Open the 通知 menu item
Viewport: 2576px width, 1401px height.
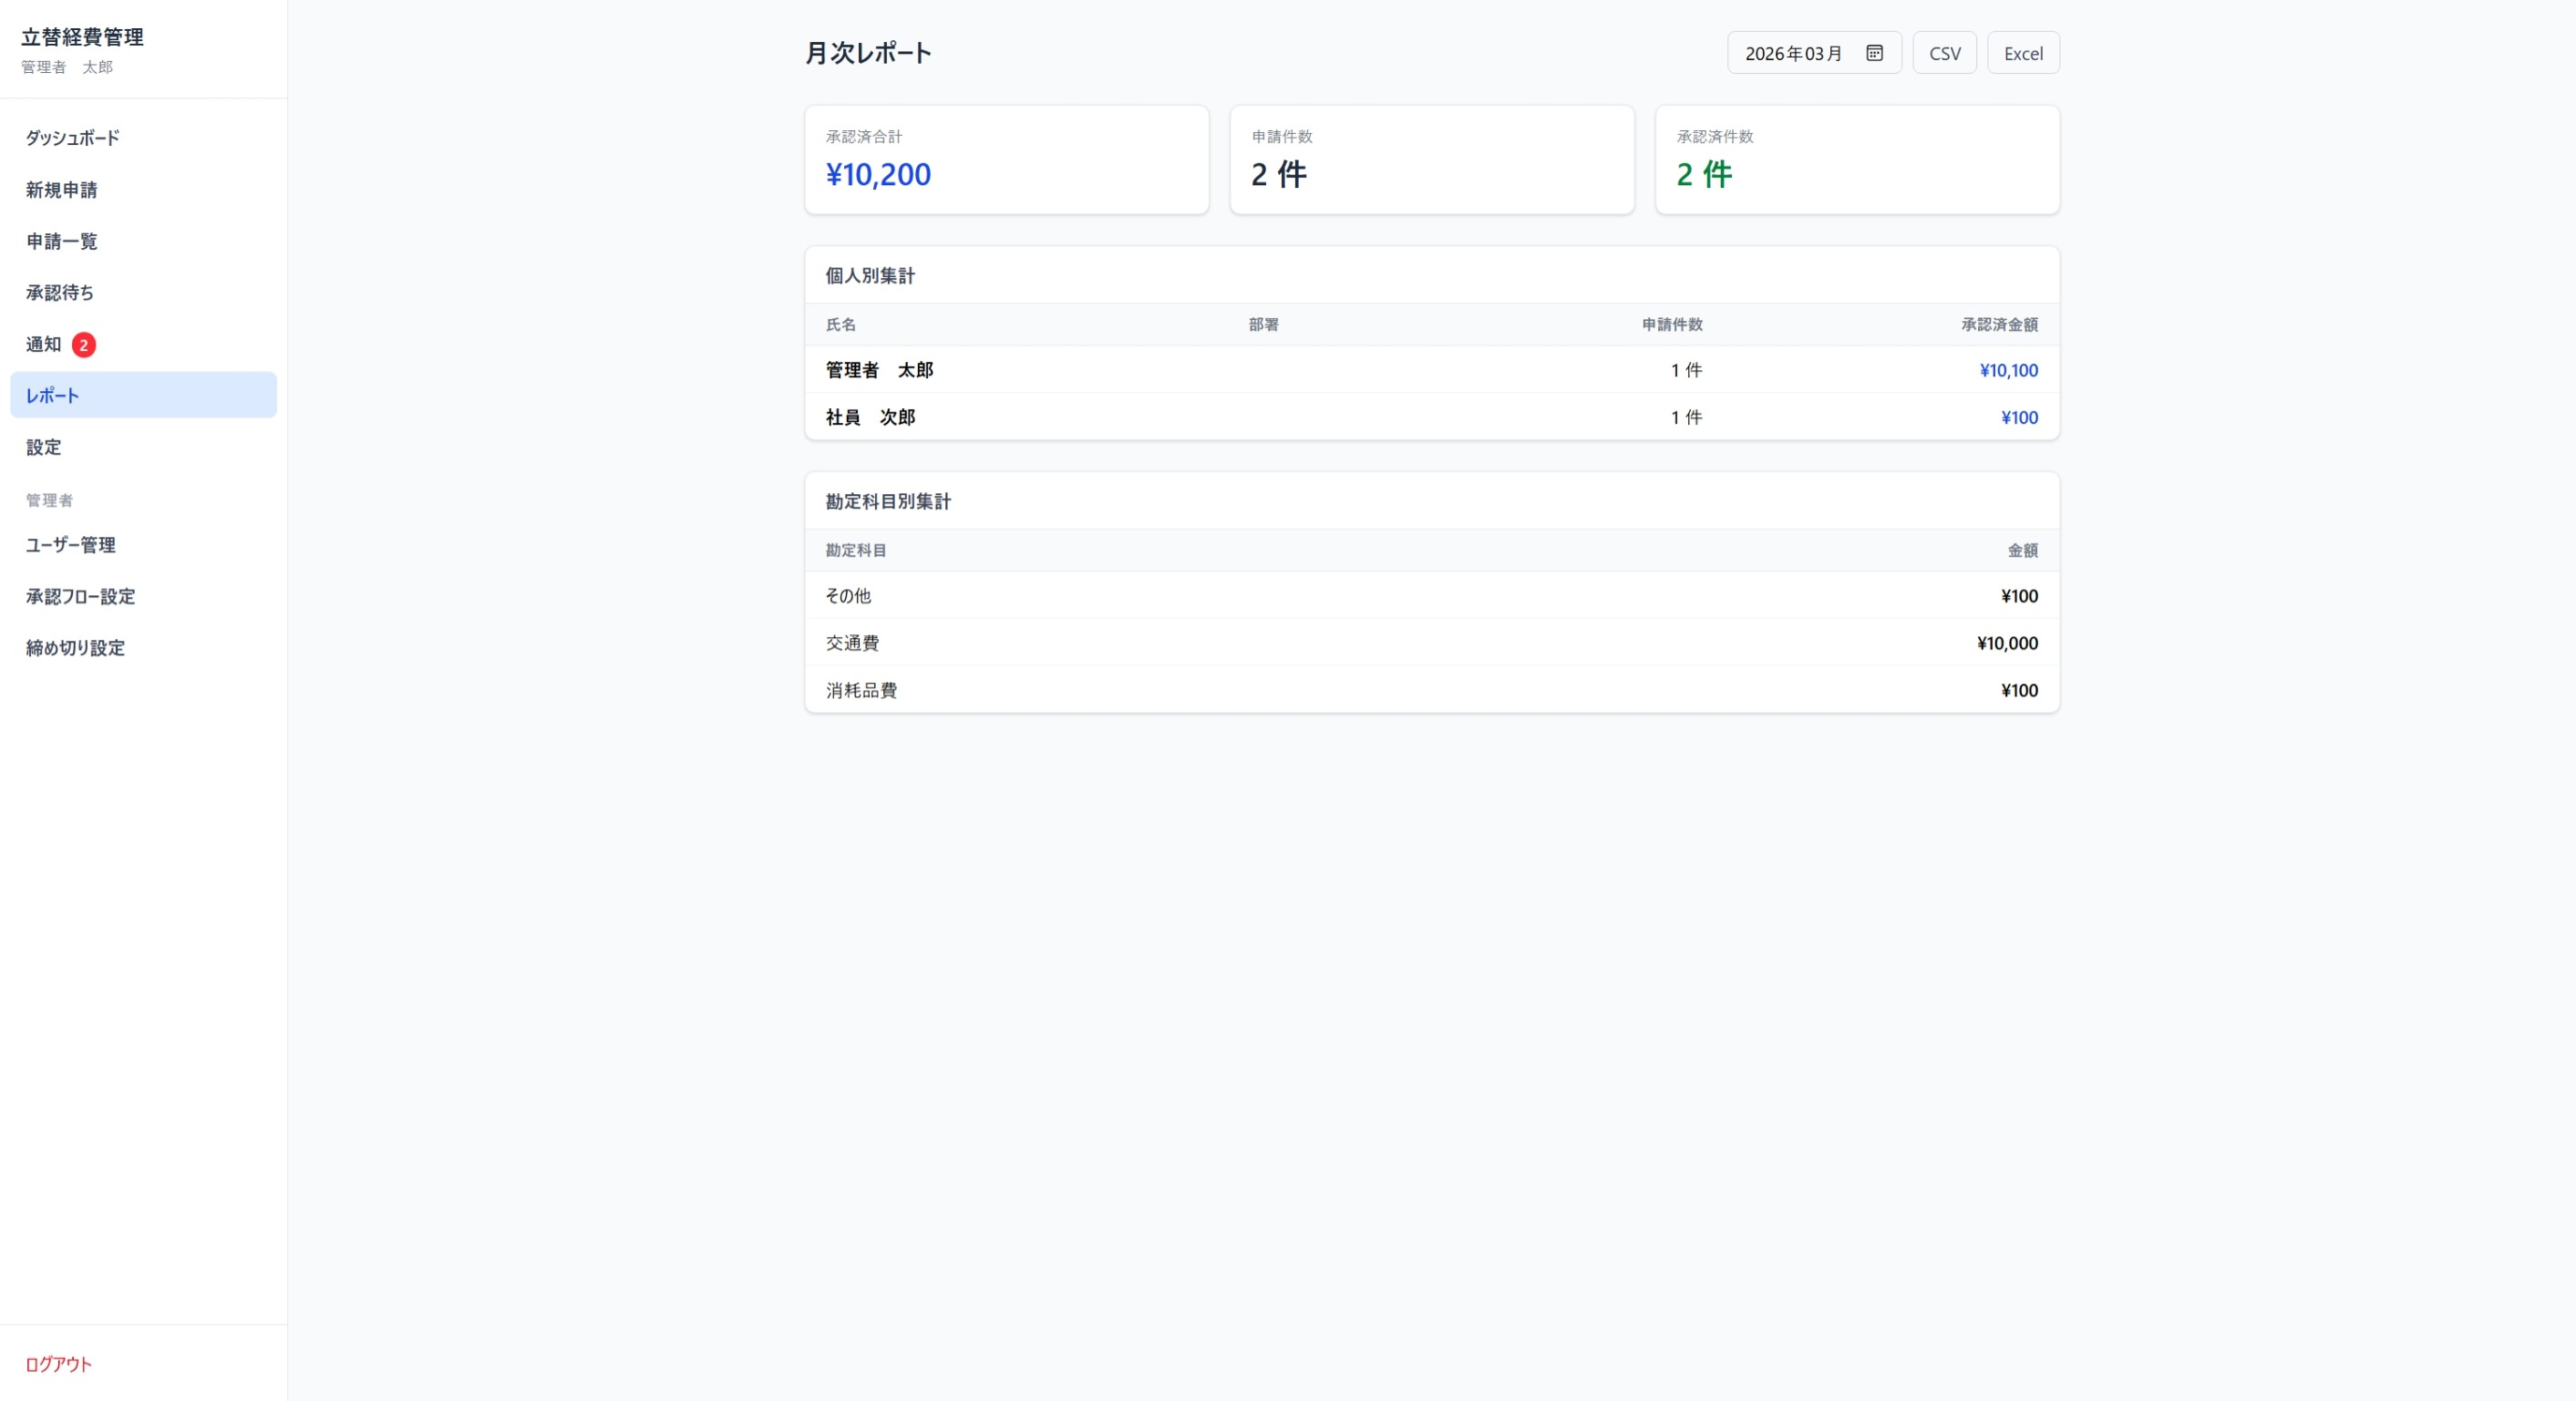[x=44, y=344]
